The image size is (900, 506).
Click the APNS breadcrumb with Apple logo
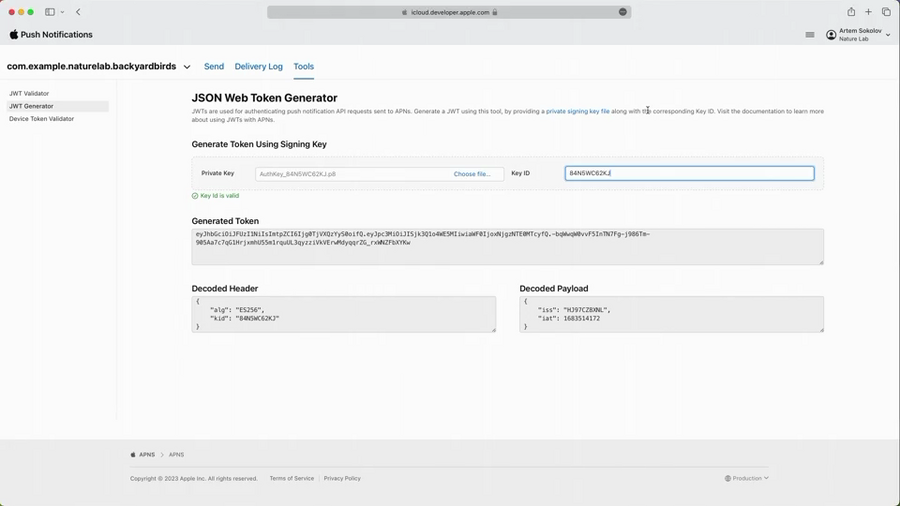pos(143,454)
